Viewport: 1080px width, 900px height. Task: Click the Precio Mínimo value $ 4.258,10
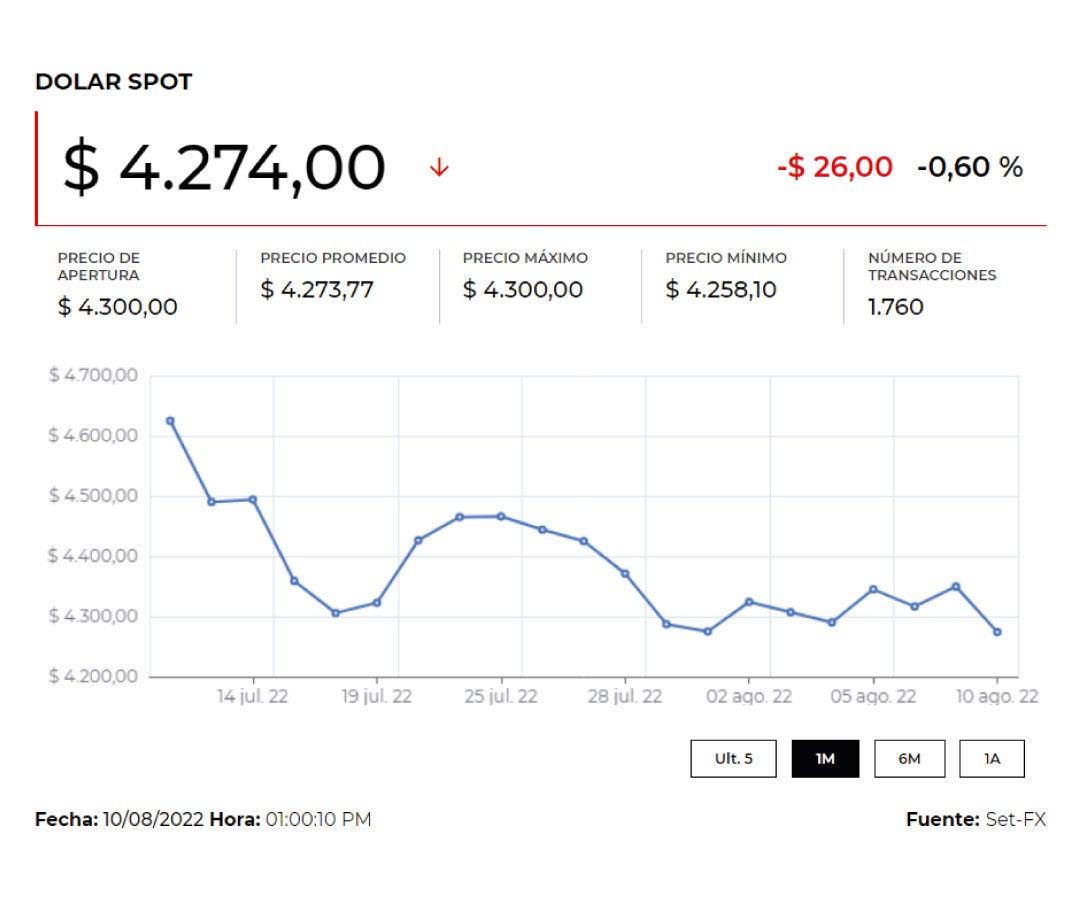tap(721, 290)
